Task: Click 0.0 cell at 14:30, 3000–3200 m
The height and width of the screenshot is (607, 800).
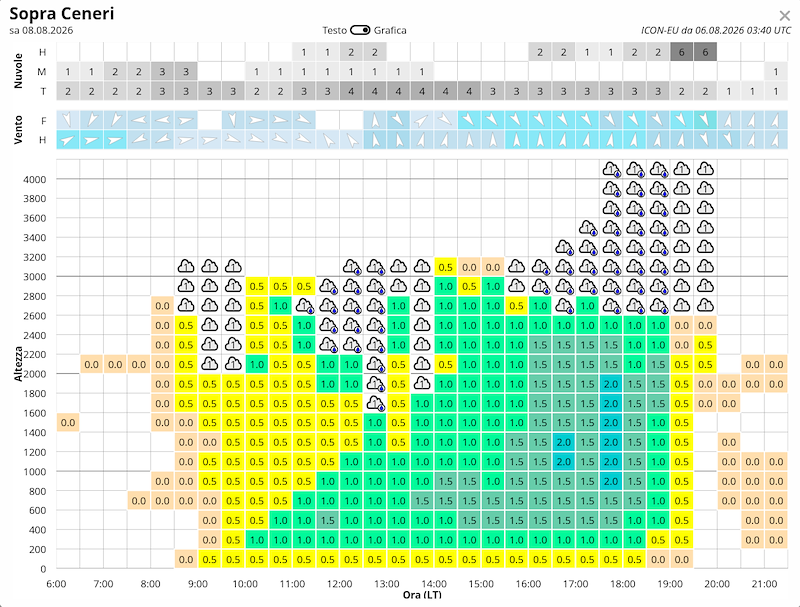Action: (469, 267)
